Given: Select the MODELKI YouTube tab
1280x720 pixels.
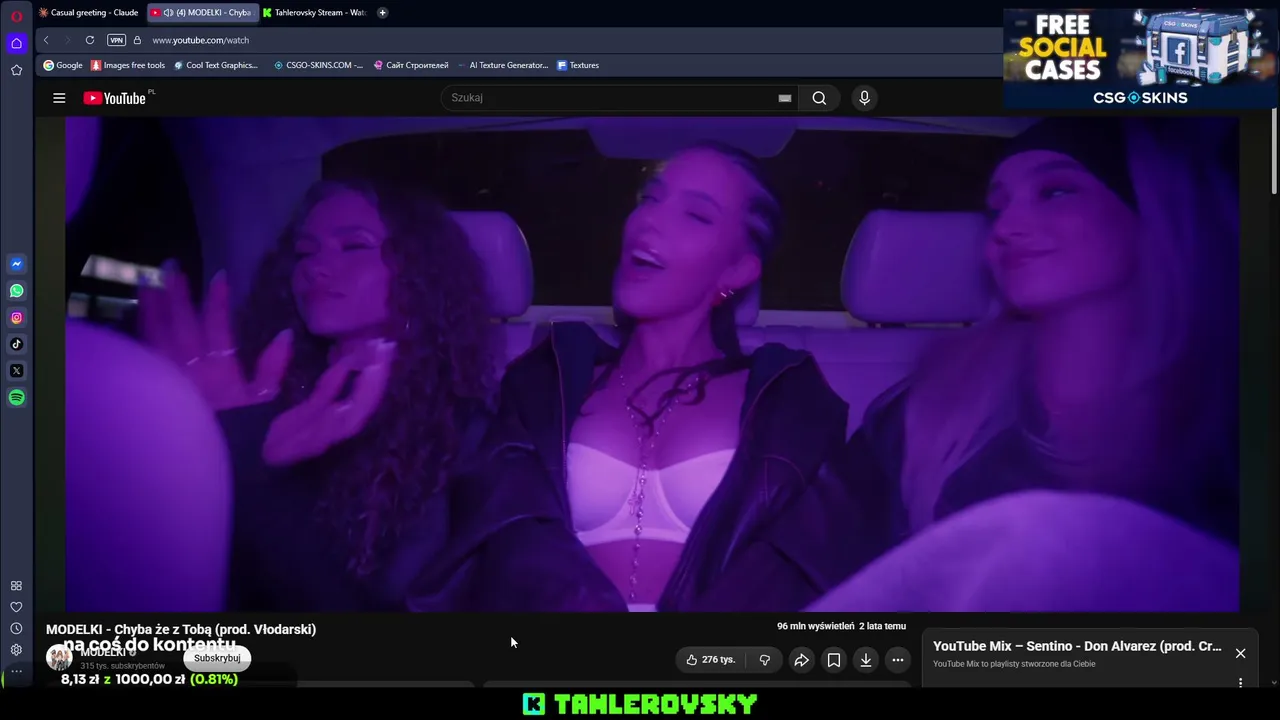Looking at the screenshot, I should pos(203,13).
